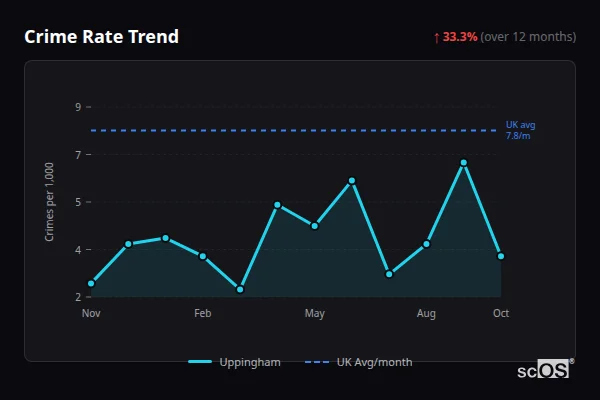
Task: Click the y-axis value '5'
Action: [78, 202]
